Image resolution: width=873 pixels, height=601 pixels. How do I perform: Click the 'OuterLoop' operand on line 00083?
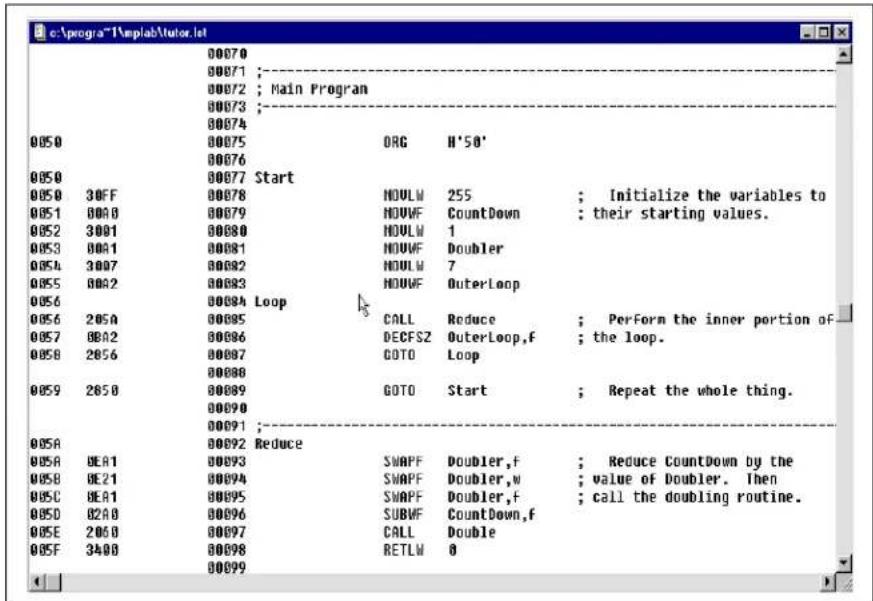click(483, 284)
